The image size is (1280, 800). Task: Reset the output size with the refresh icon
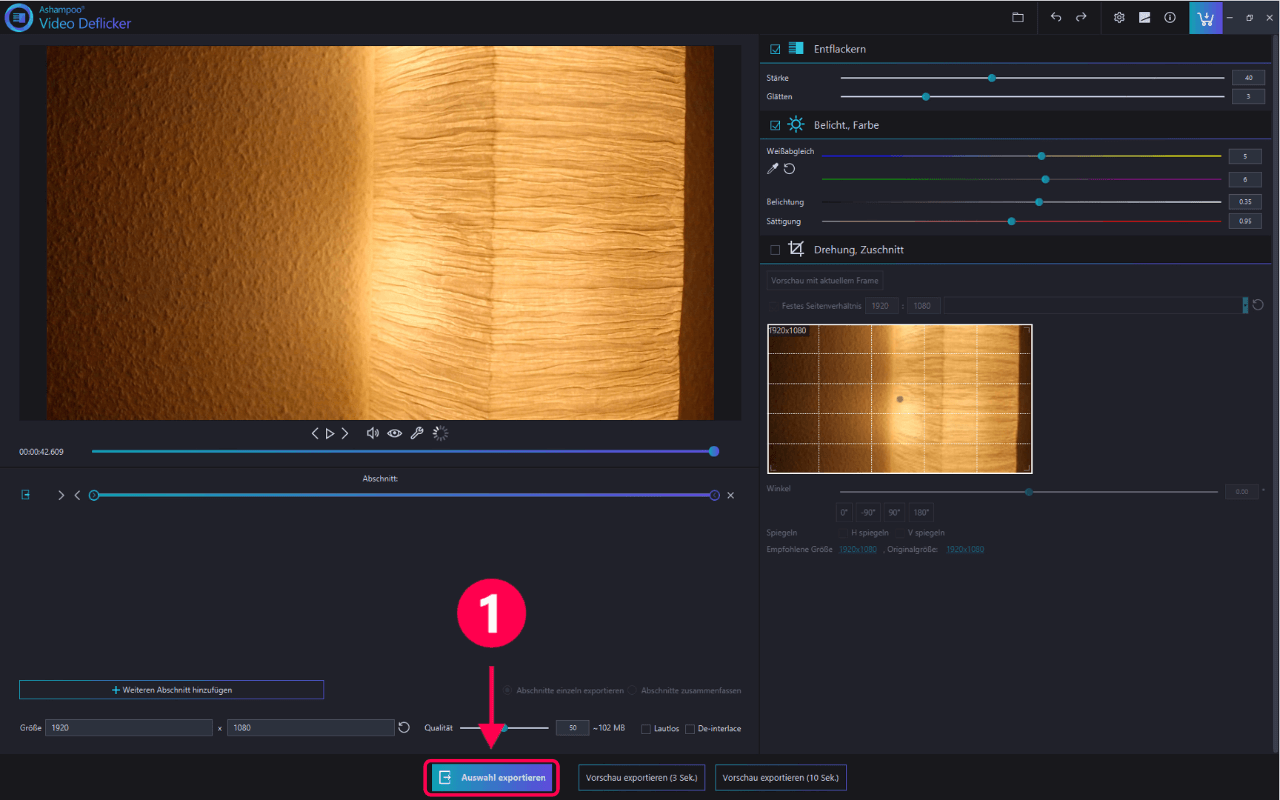coord(404,727)
